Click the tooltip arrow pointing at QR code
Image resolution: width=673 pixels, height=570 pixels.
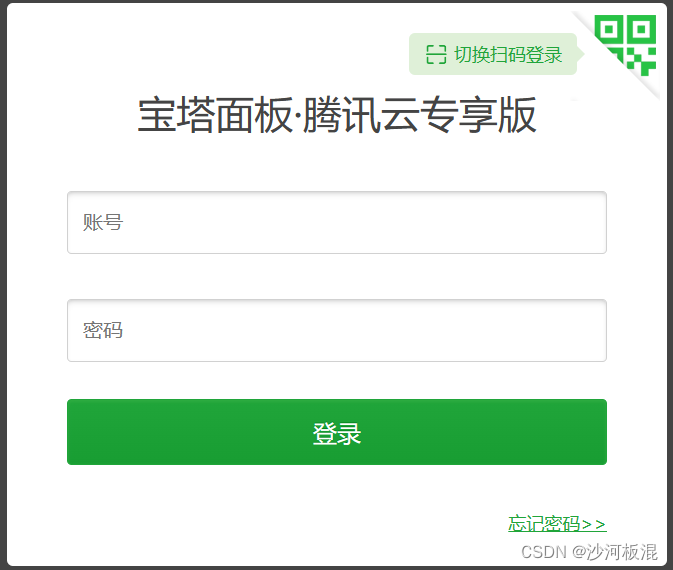click(580, 54)
